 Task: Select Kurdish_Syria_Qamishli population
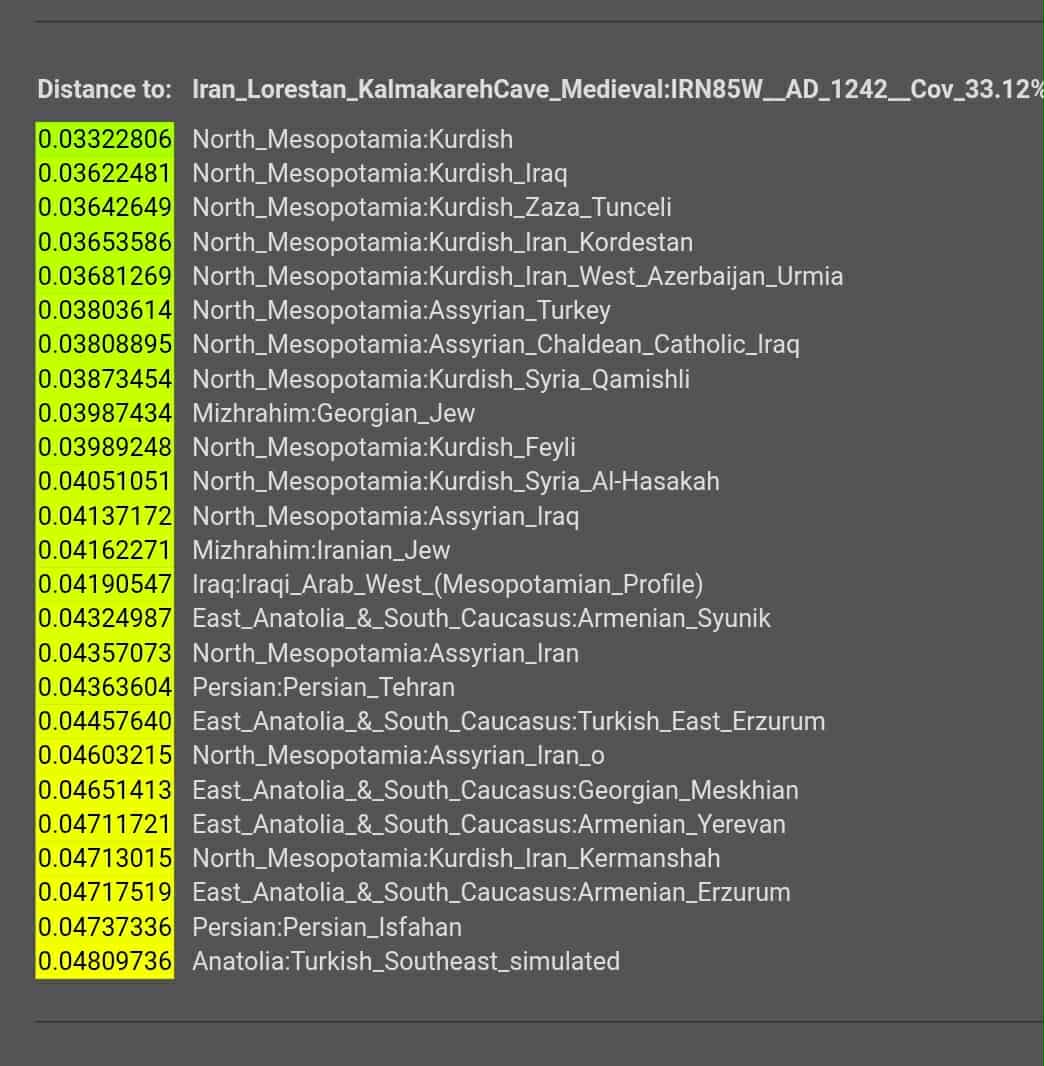click(441, 379)
